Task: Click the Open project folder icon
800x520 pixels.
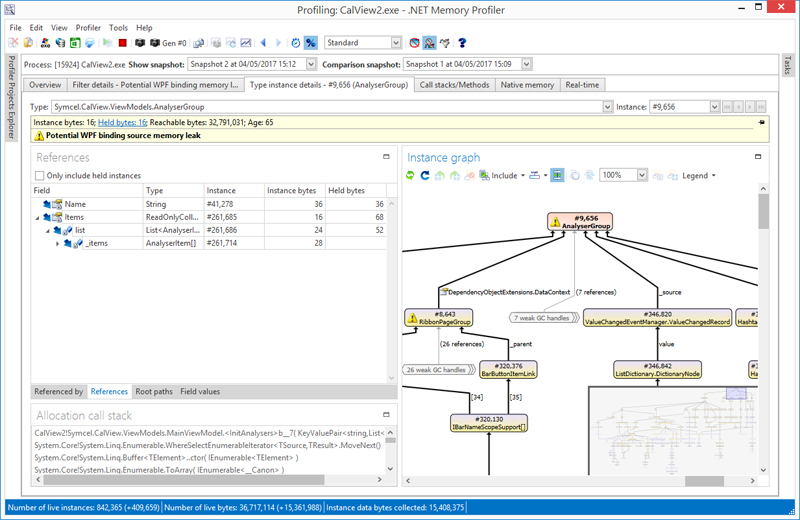Action: pos(29,43)
